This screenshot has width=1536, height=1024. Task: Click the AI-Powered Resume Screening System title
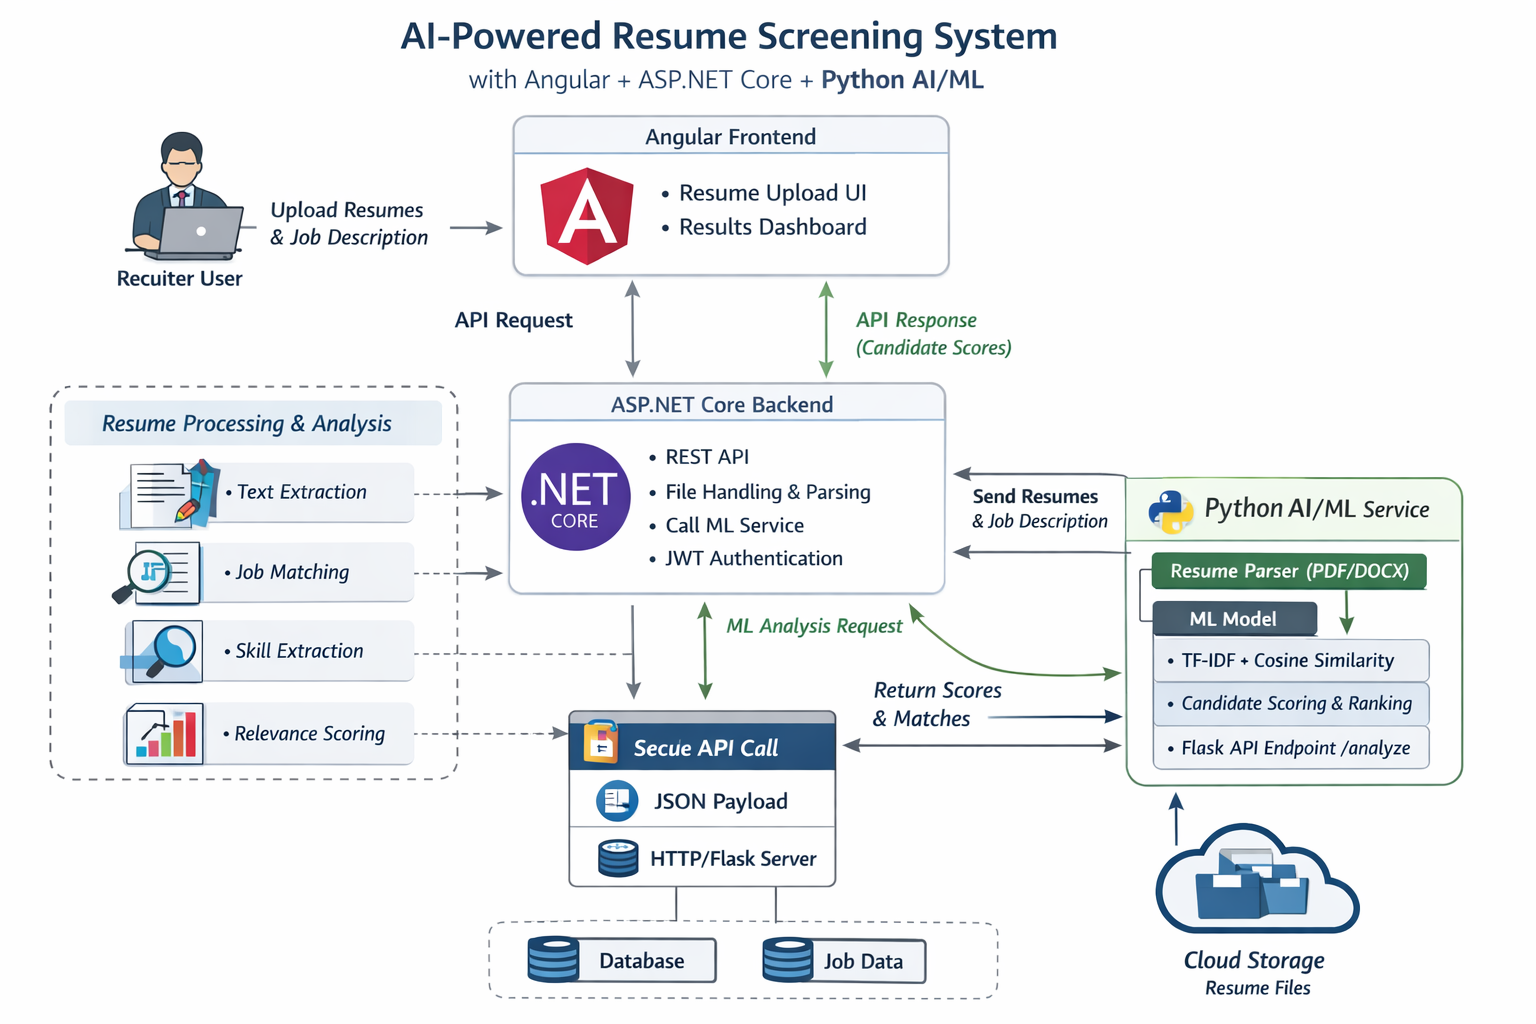(x=729, y=36)
